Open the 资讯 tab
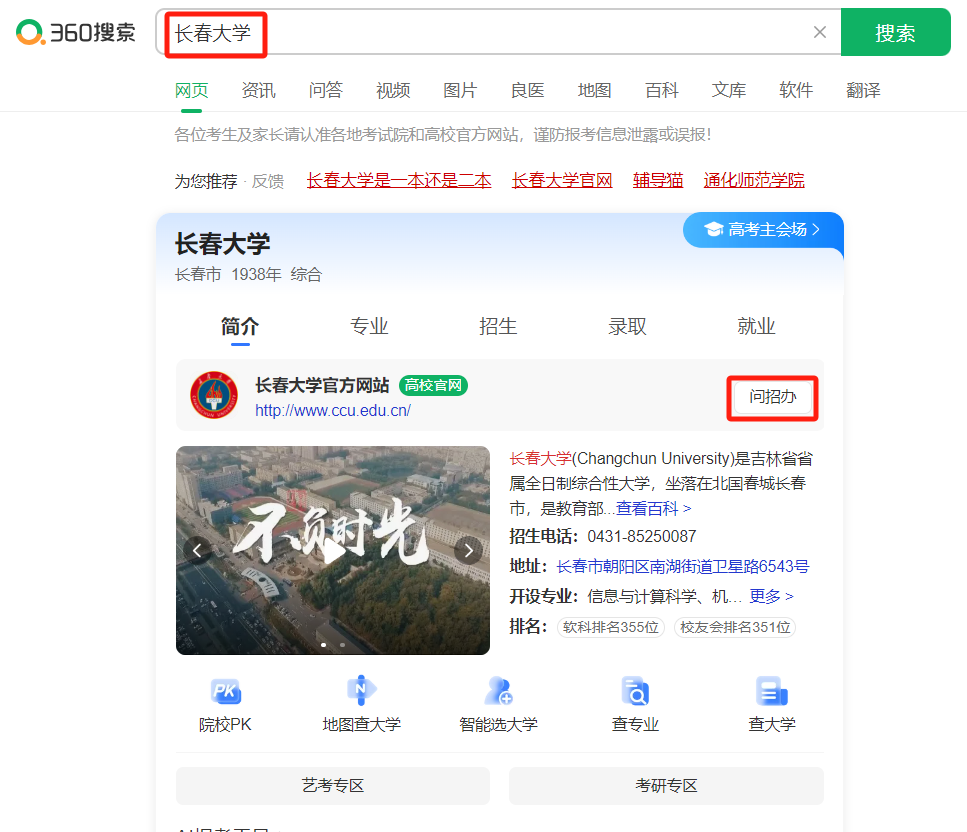Viewport: 967px width, 832px height. 258,91
